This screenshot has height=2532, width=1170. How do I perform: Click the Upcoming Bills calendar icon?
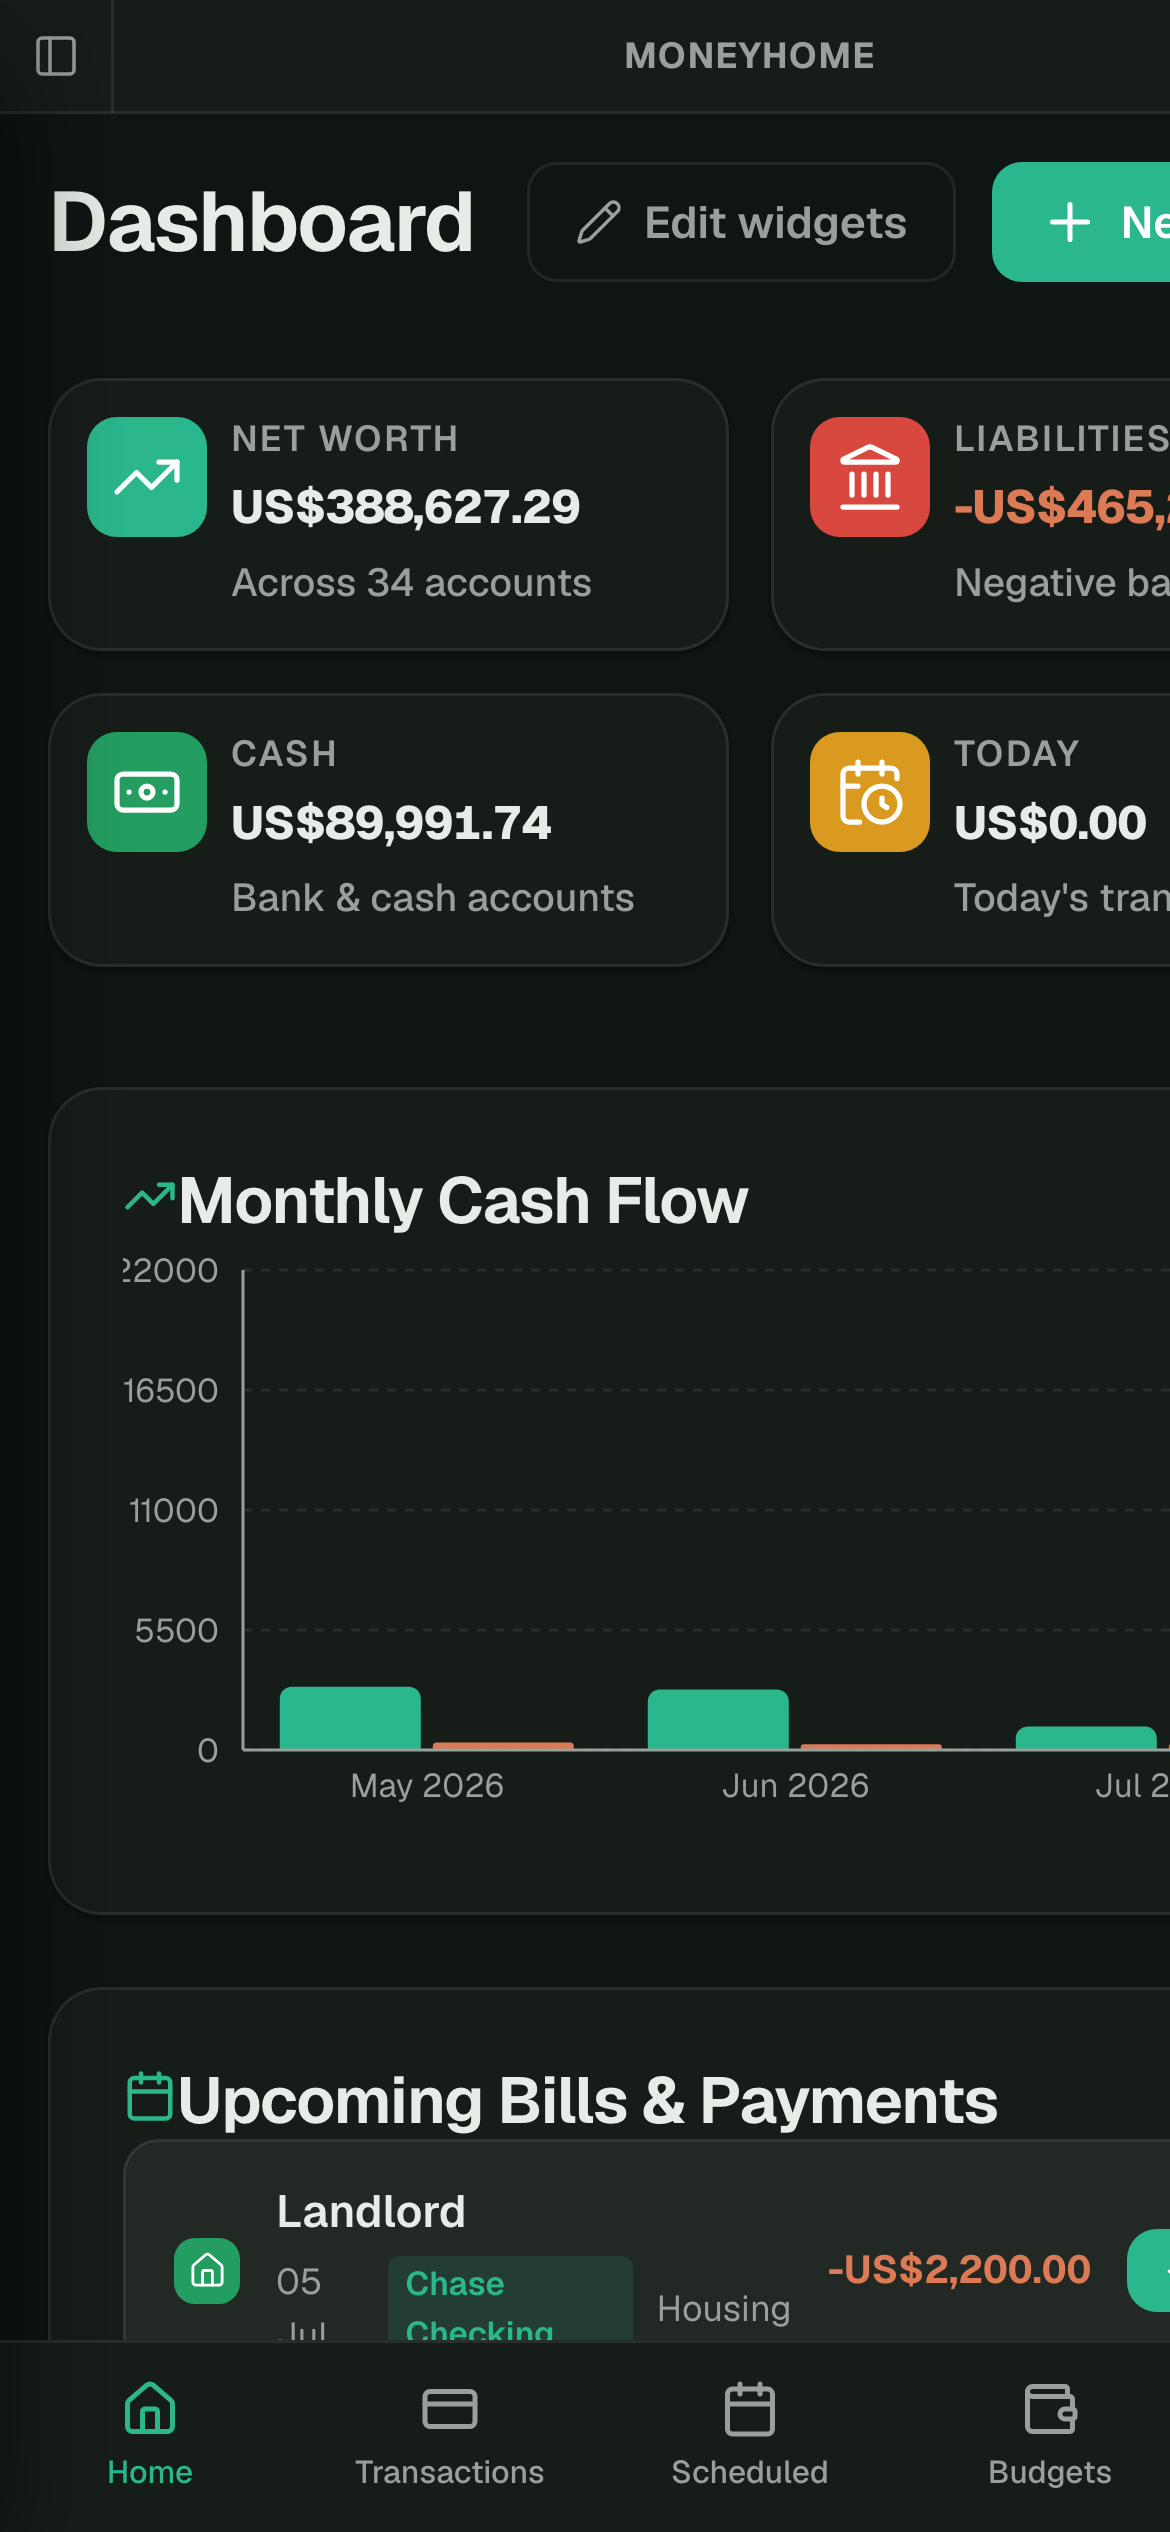point(150,2097)
